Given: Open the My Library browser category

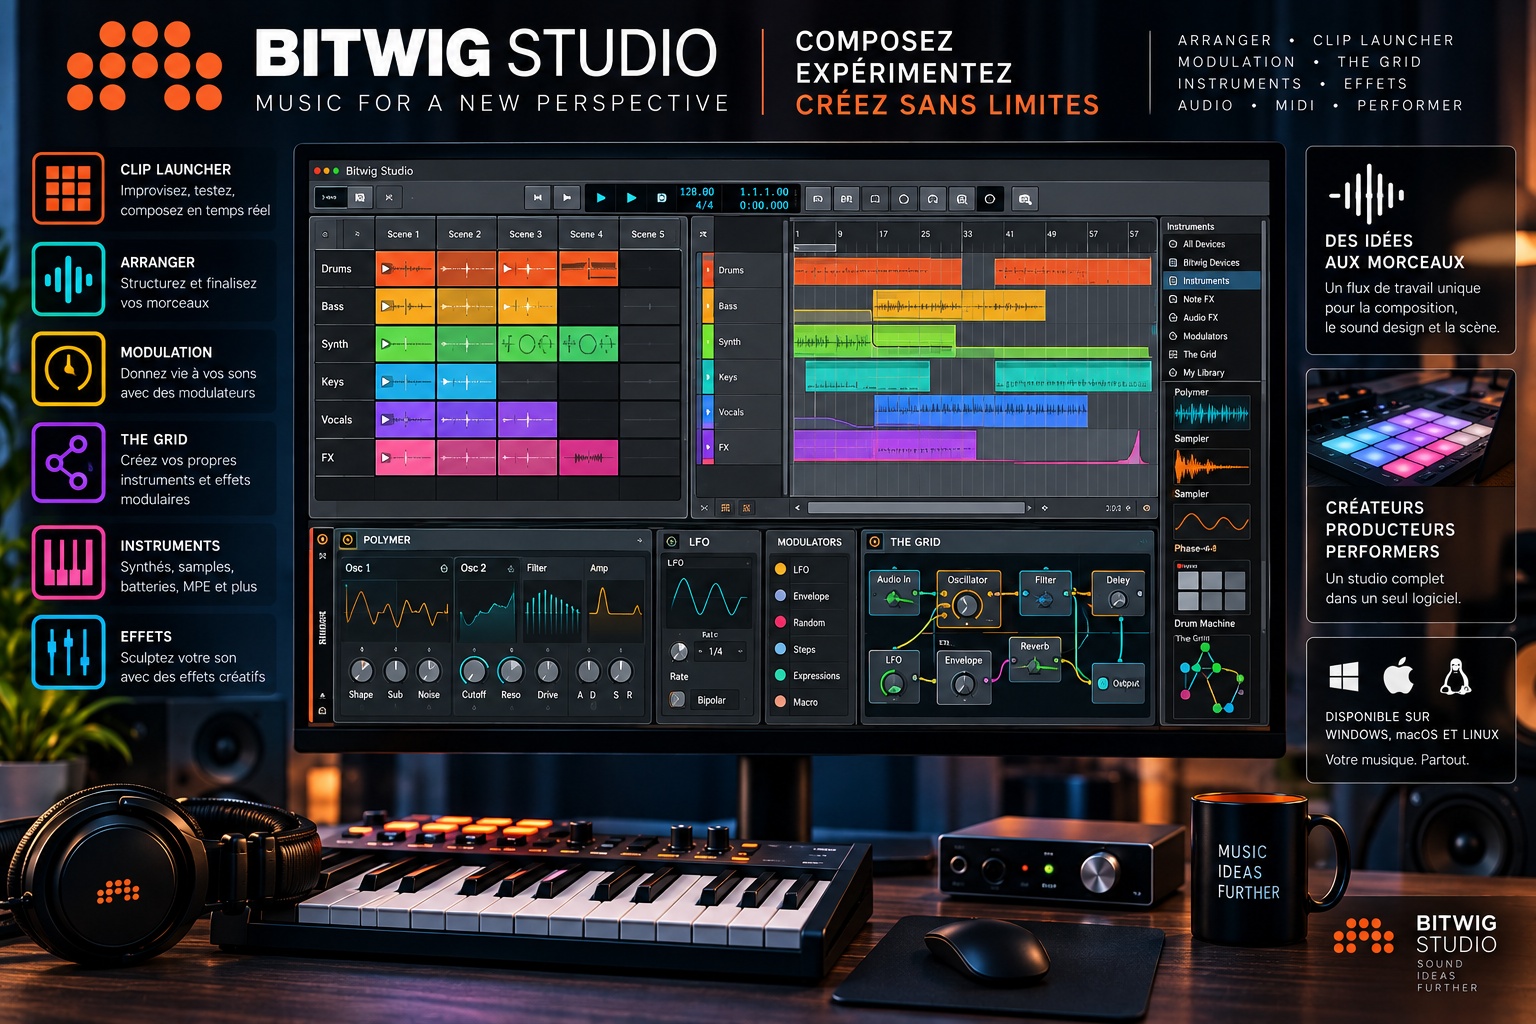Looking at the screenshot, I should tap(1211, 372).
